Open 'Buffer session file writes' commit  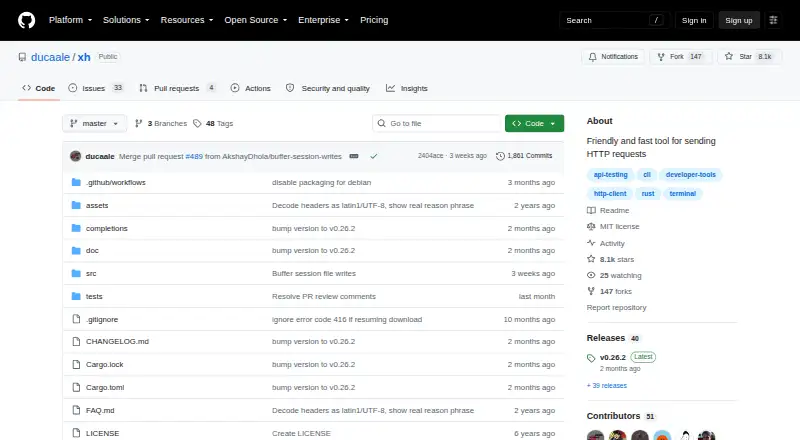314,274
